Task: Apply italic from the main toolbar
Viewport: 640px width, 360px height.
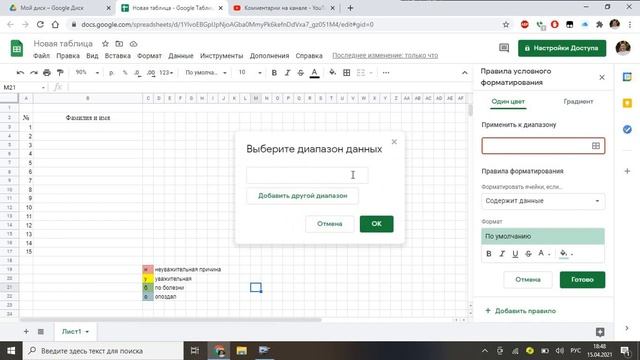Action: click(287, 73)
